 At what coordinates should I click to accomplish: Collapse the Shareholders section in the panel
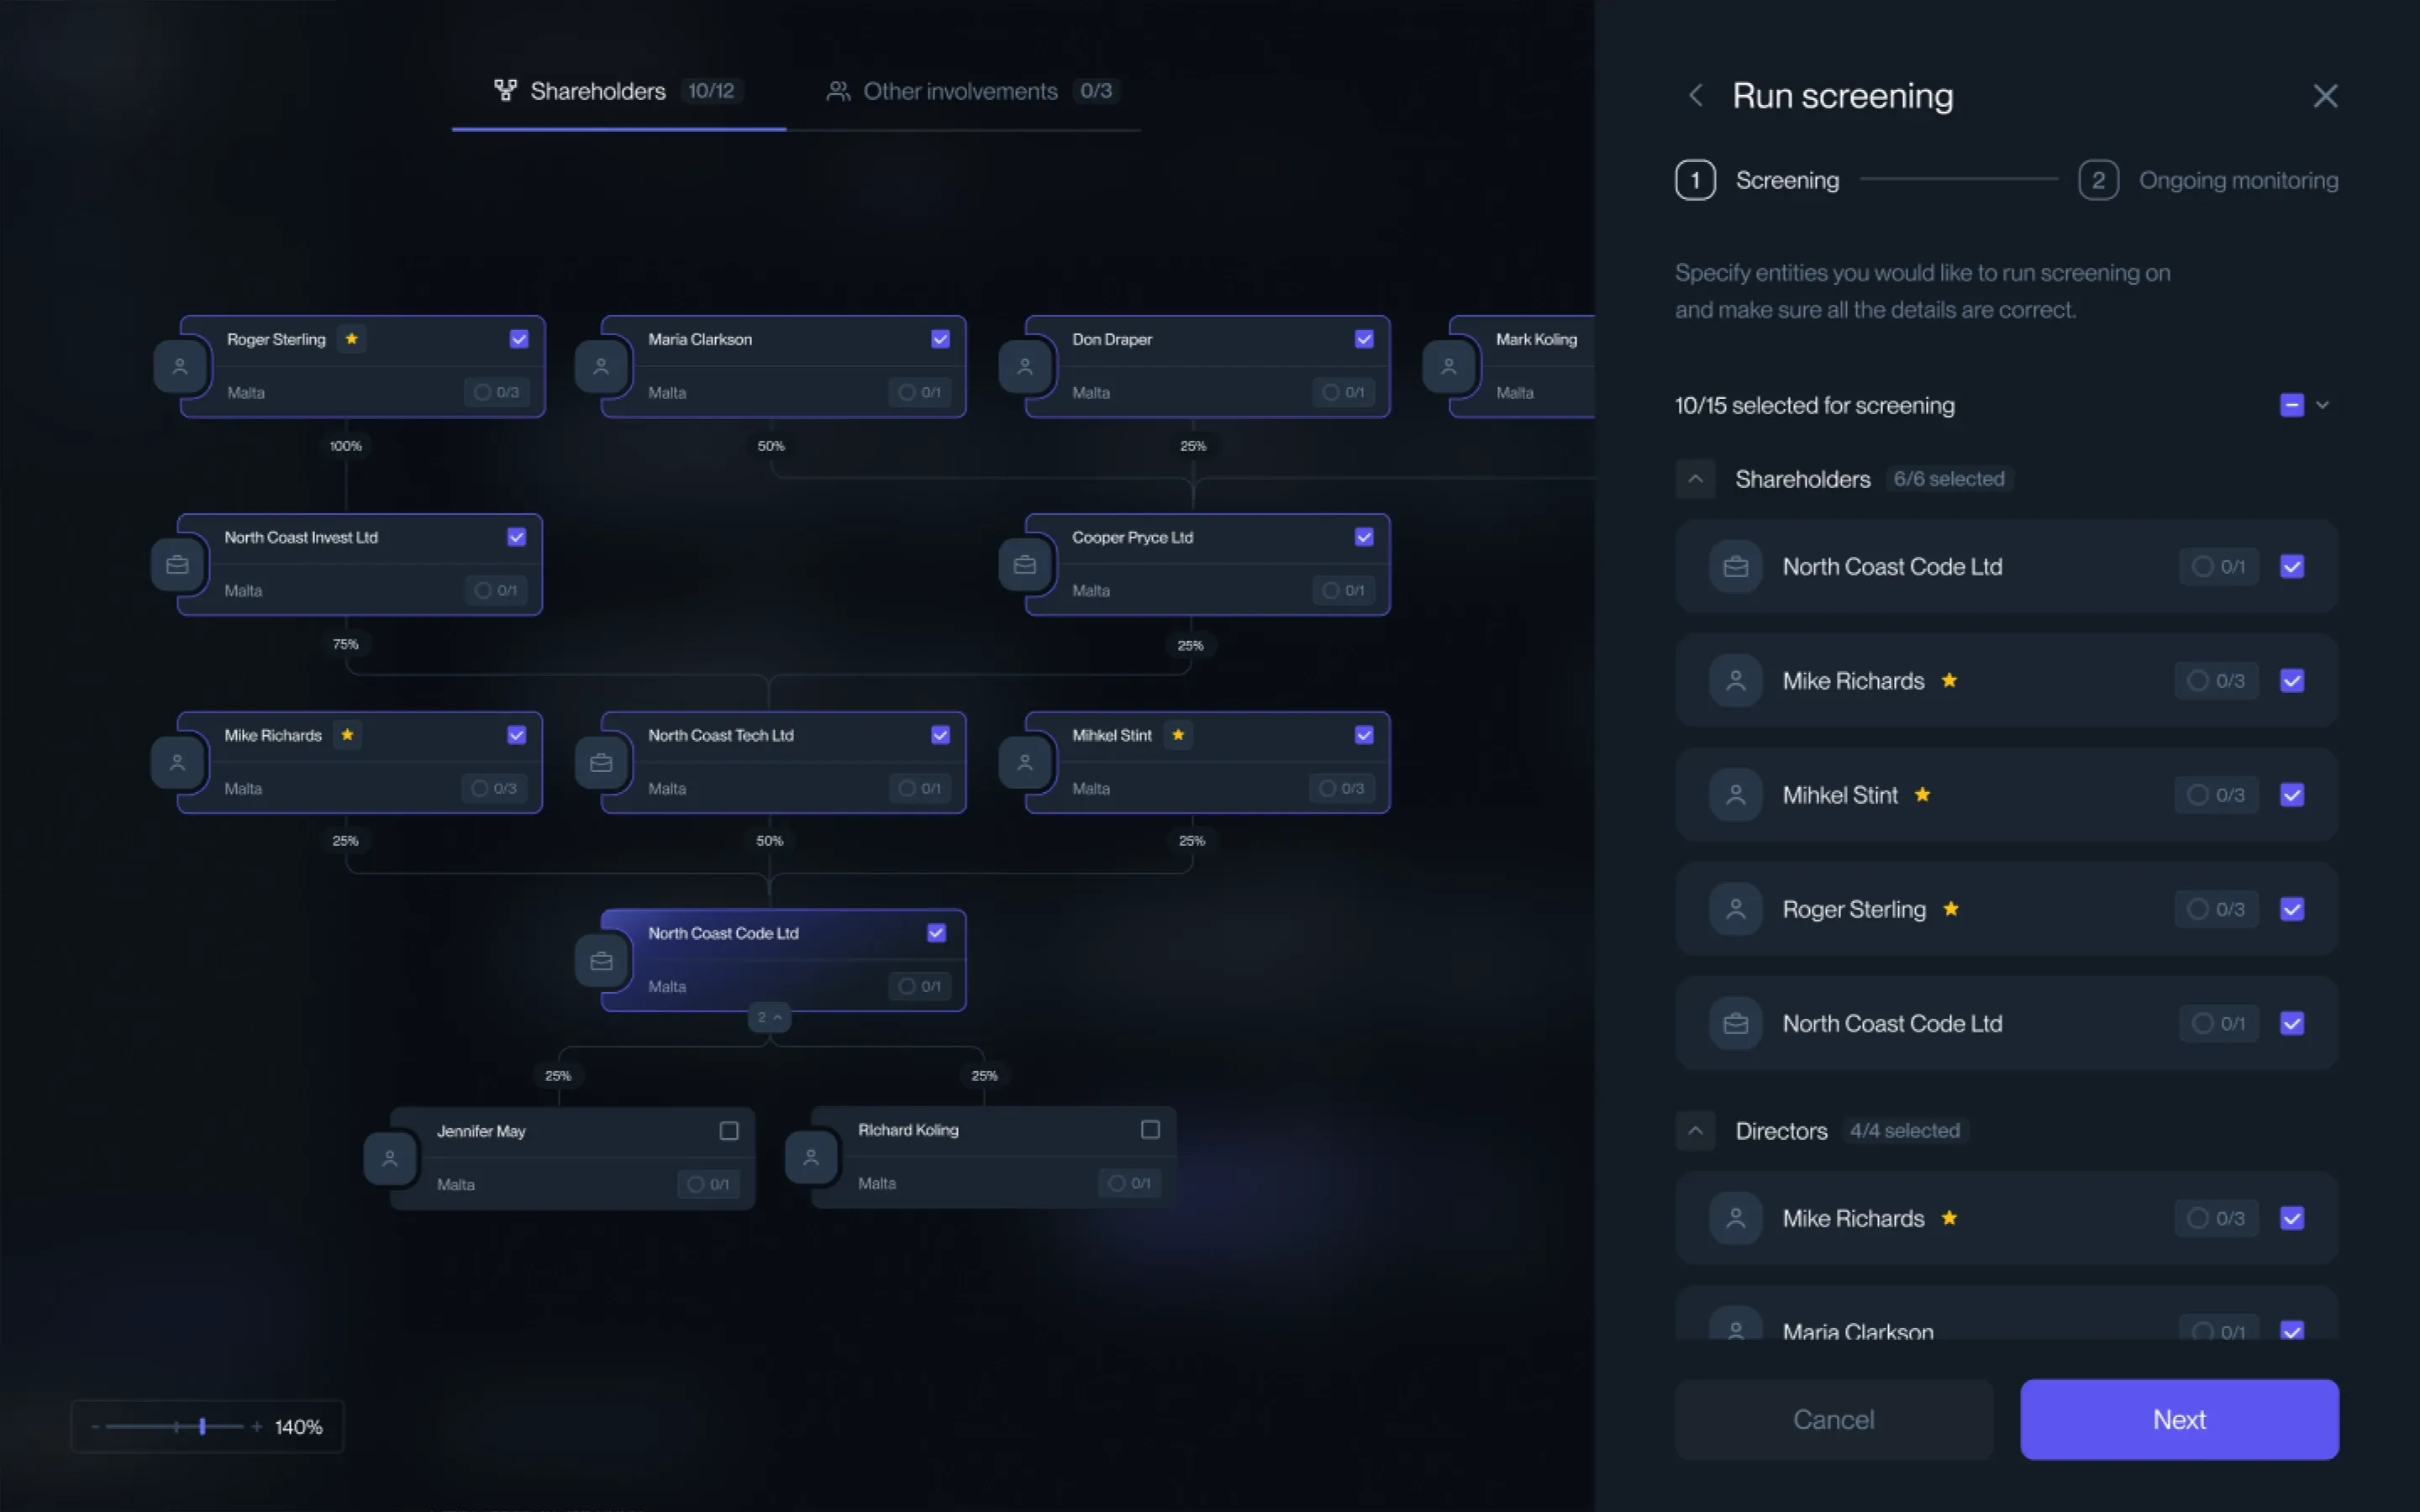pyautogui.click(x=1695, y=479)
